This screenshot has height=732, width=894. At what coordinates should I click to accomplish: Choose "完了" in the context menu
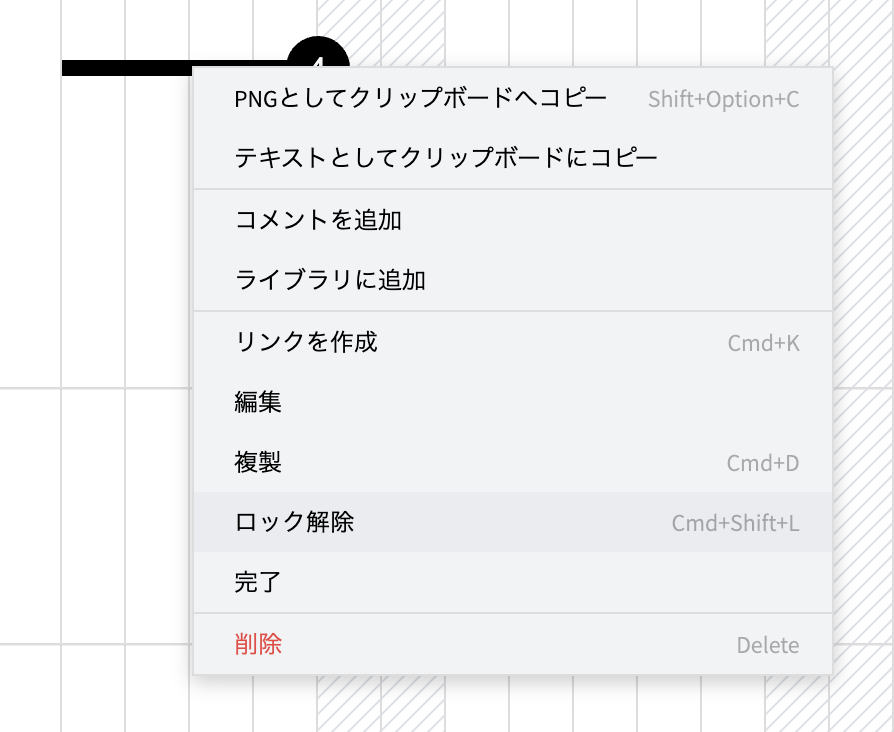coord(258,582)
